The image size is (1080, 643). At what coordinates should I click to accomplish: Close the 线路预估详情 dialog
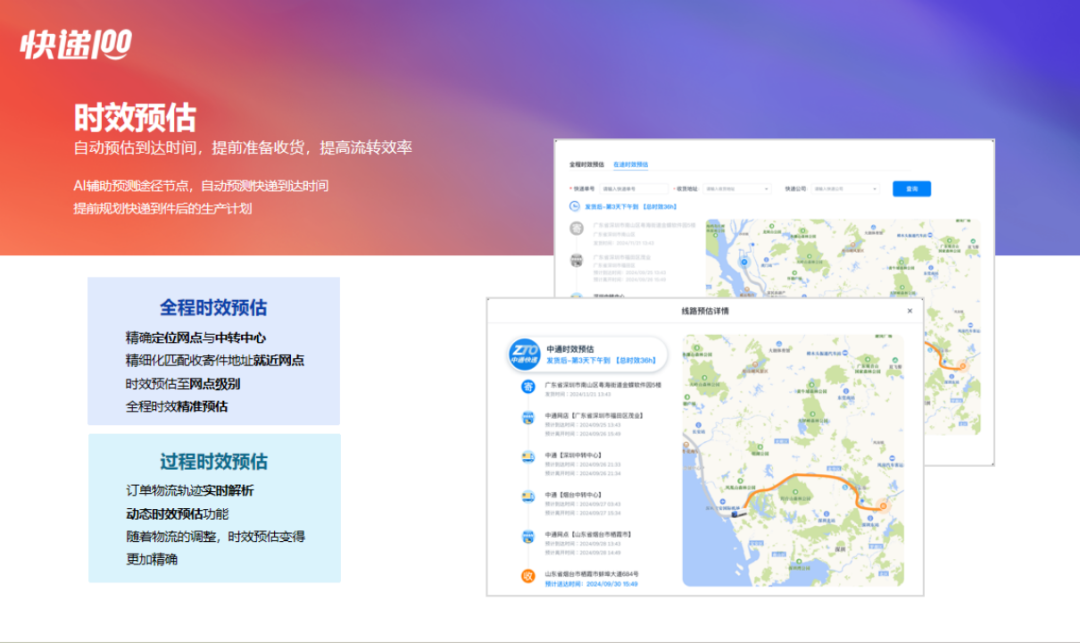click(910, 310)
